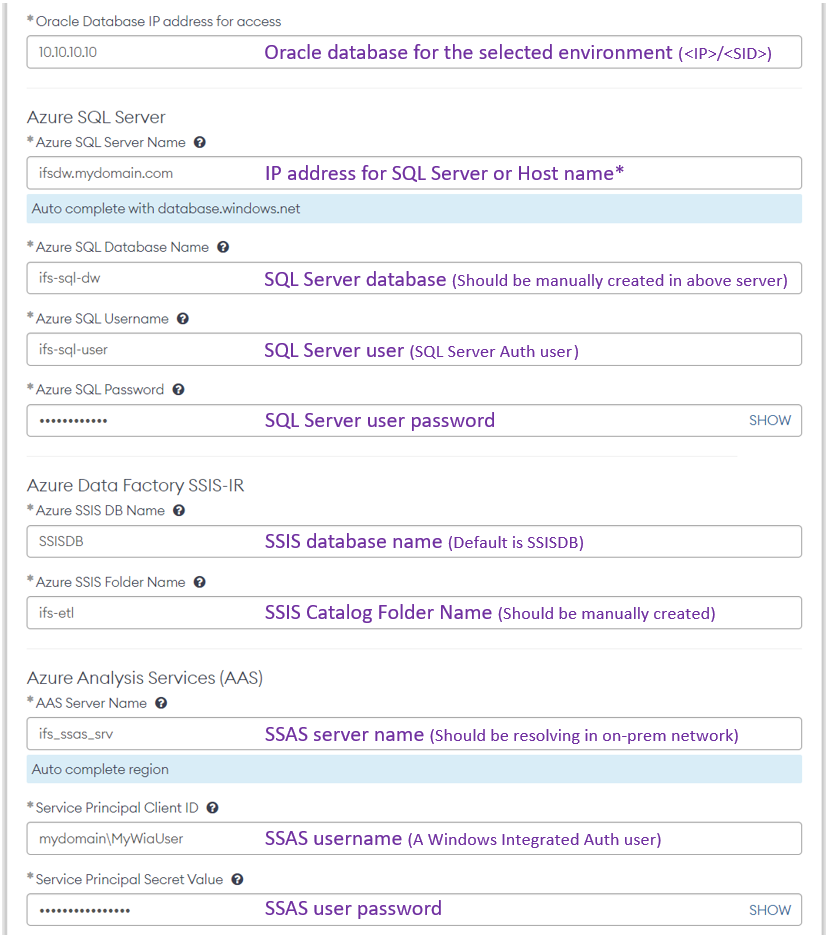827x937 pixels.
Task: Show the Azure SQL Password value
Action: pyautogui.click(x=769, y=420)
